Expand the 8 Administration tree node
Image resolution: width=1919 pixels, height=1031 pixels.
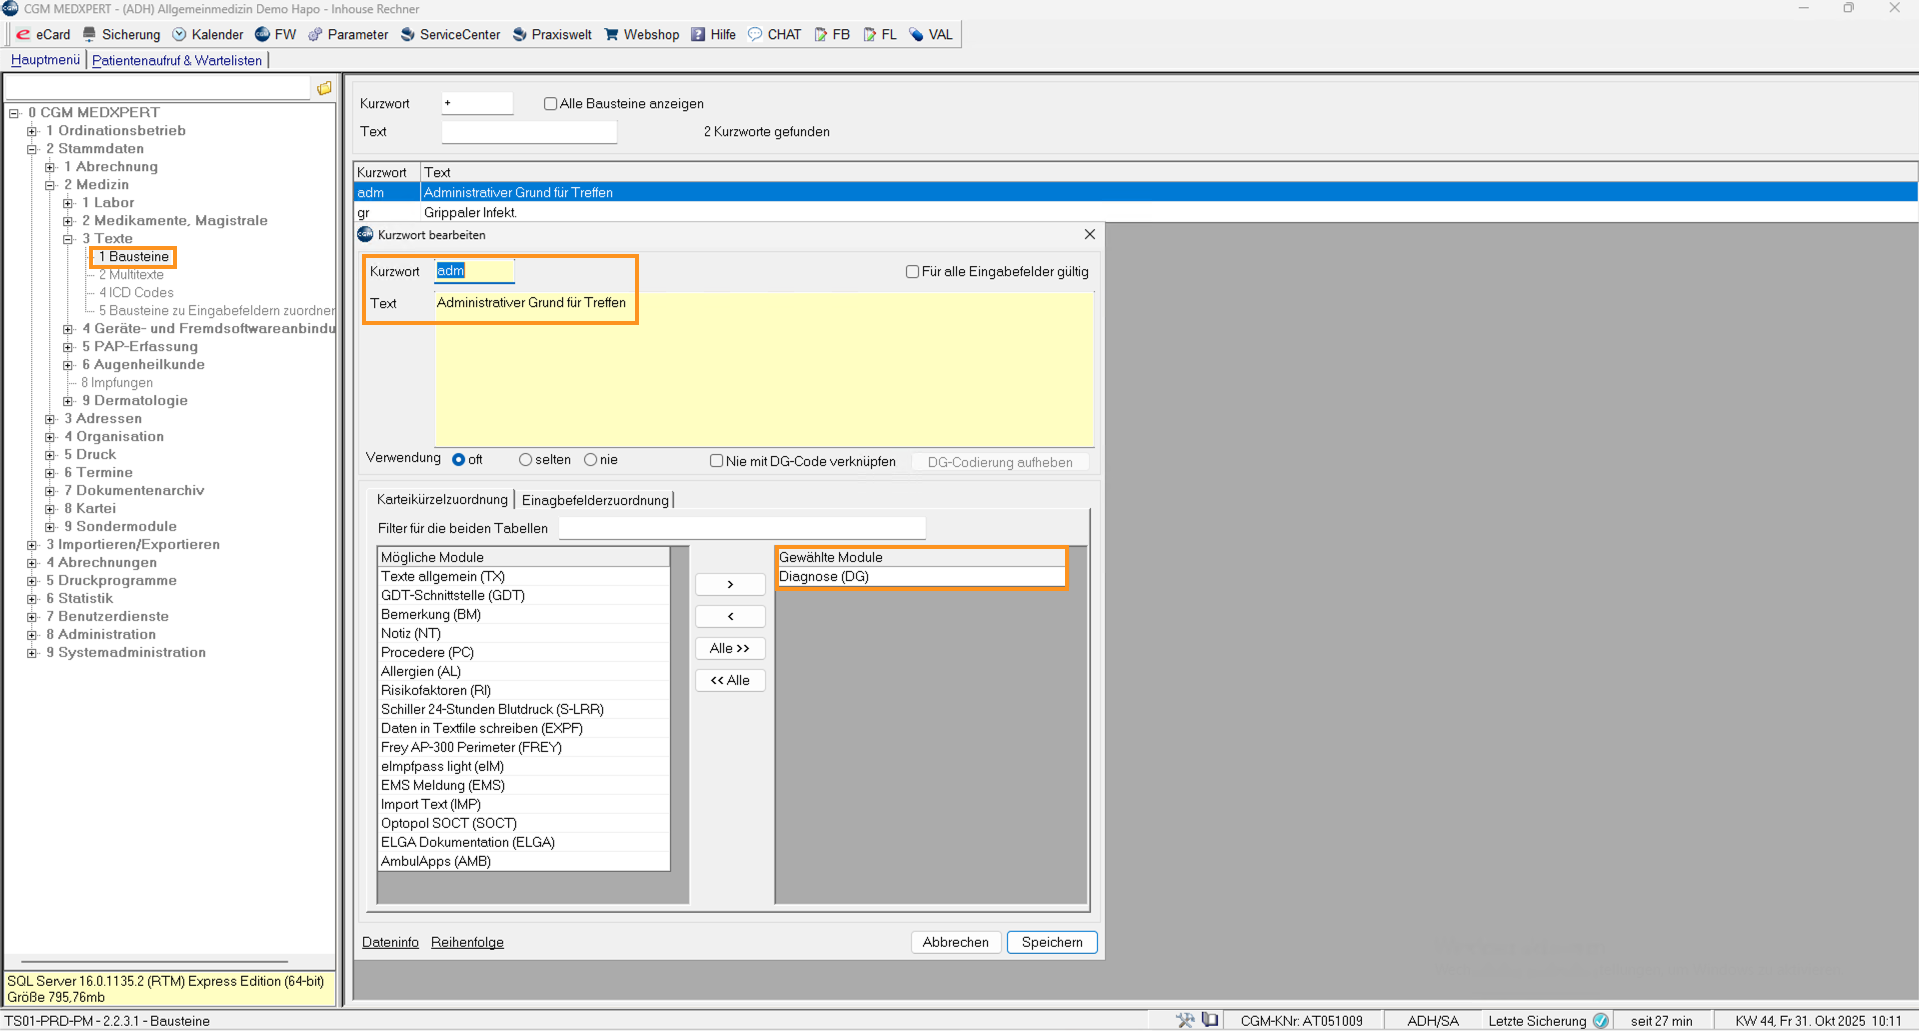[x=32, y=635]
